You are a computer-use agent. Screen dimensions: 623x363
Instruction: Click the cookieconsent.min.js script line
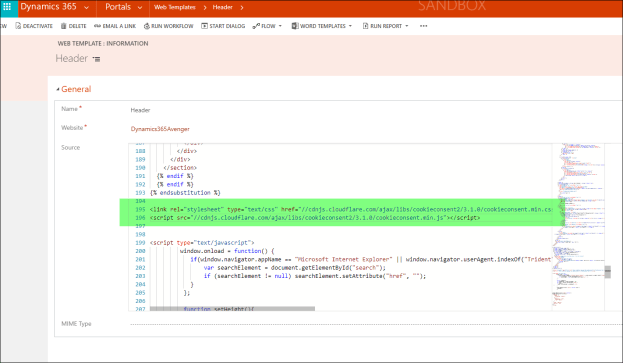[x=315, y=218]
